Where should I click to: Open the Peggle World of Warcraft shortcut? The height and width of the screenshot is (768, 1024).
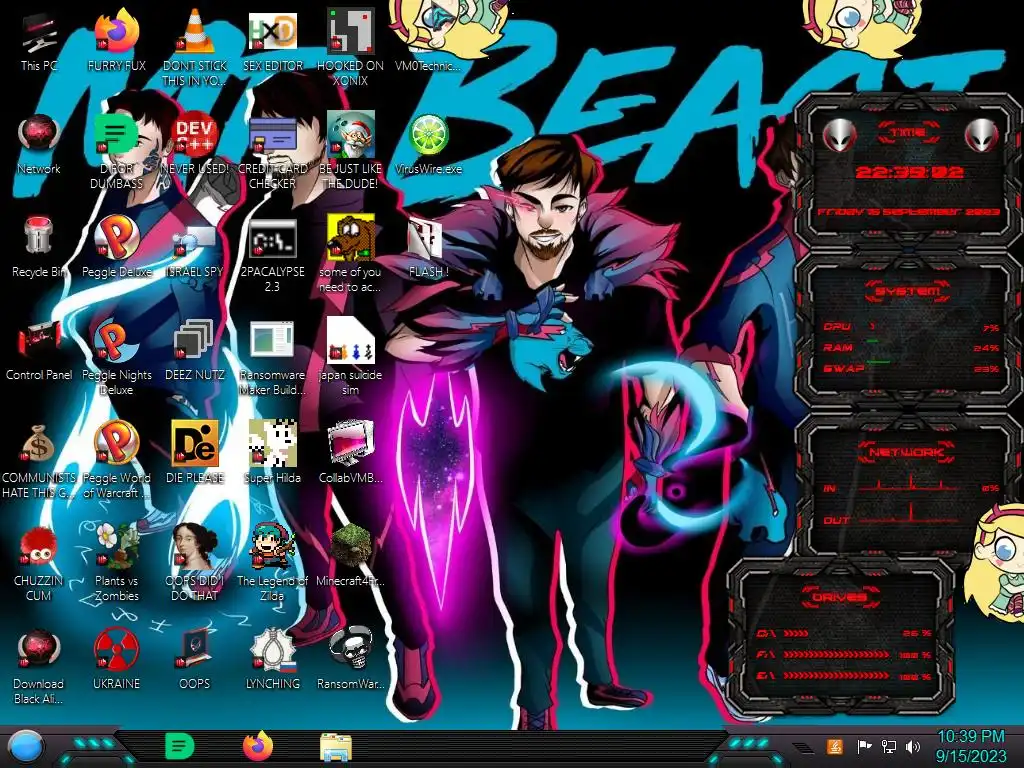[117, 460]
